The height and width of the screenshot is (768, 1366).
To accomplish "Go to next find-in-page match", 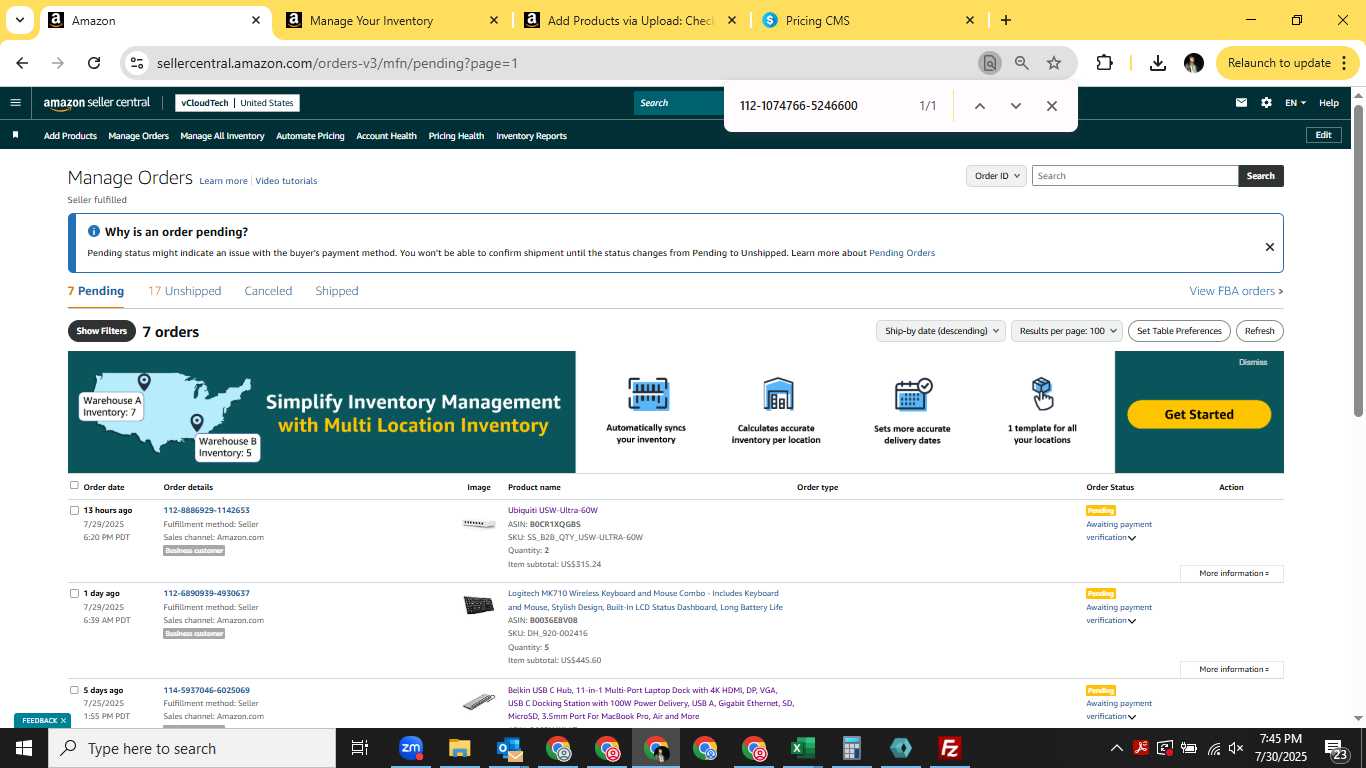I will pos(1016,106).
